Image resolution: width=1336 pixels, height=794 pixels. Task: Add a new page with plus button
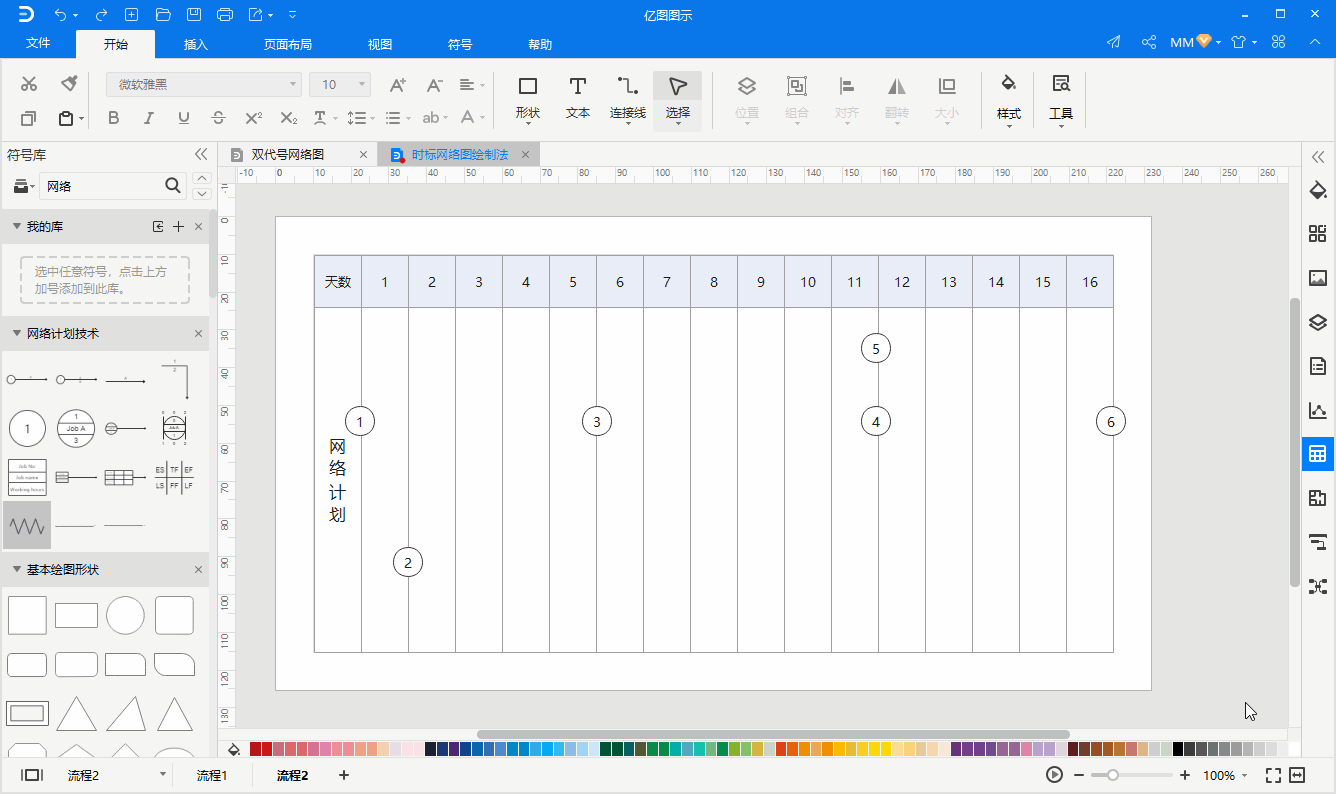pos(344,775)
